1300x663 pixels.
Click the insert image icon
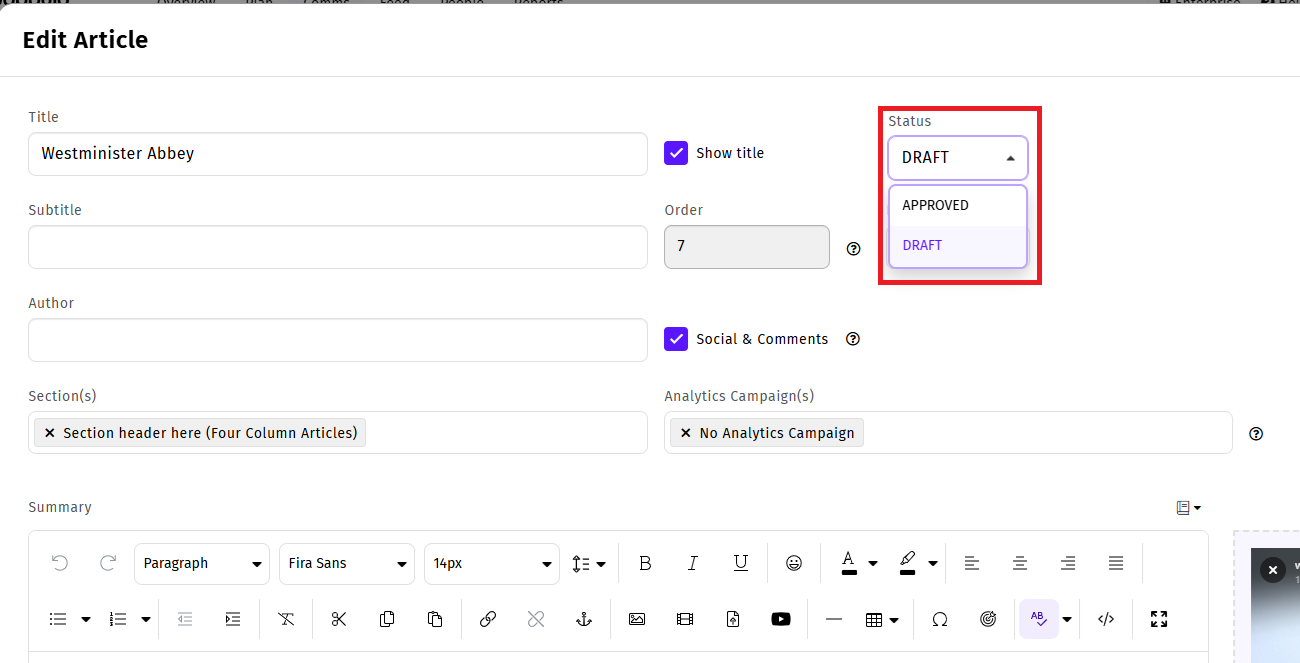(x=637, y=619)
